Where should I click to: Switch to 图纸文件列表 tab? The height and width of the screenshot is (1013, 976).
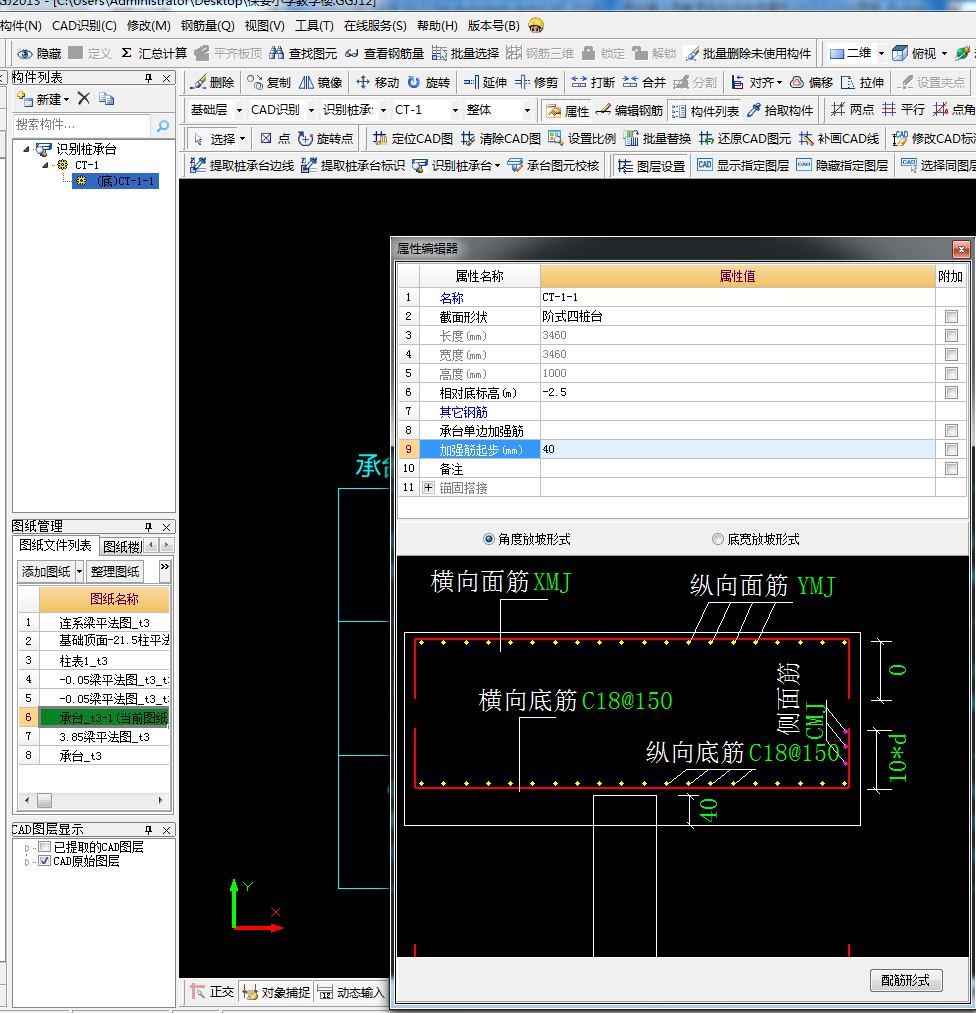[x=55, y=545]
